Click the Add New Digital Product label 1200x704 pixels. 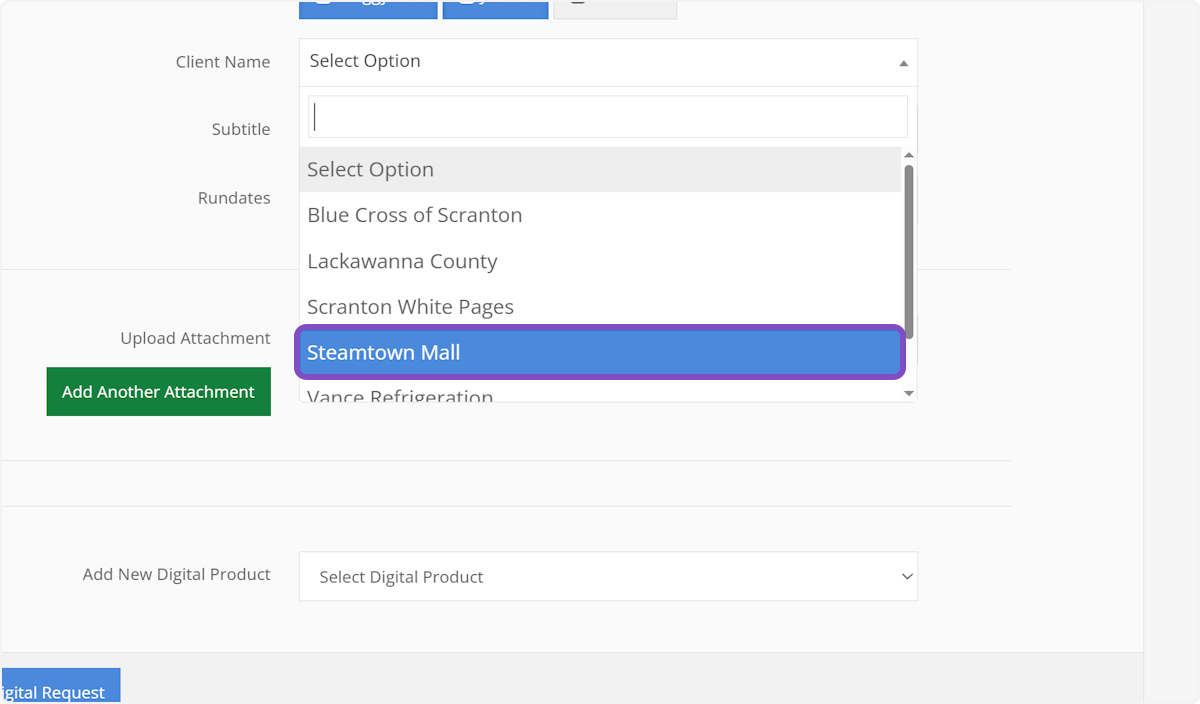pos(176,575)
